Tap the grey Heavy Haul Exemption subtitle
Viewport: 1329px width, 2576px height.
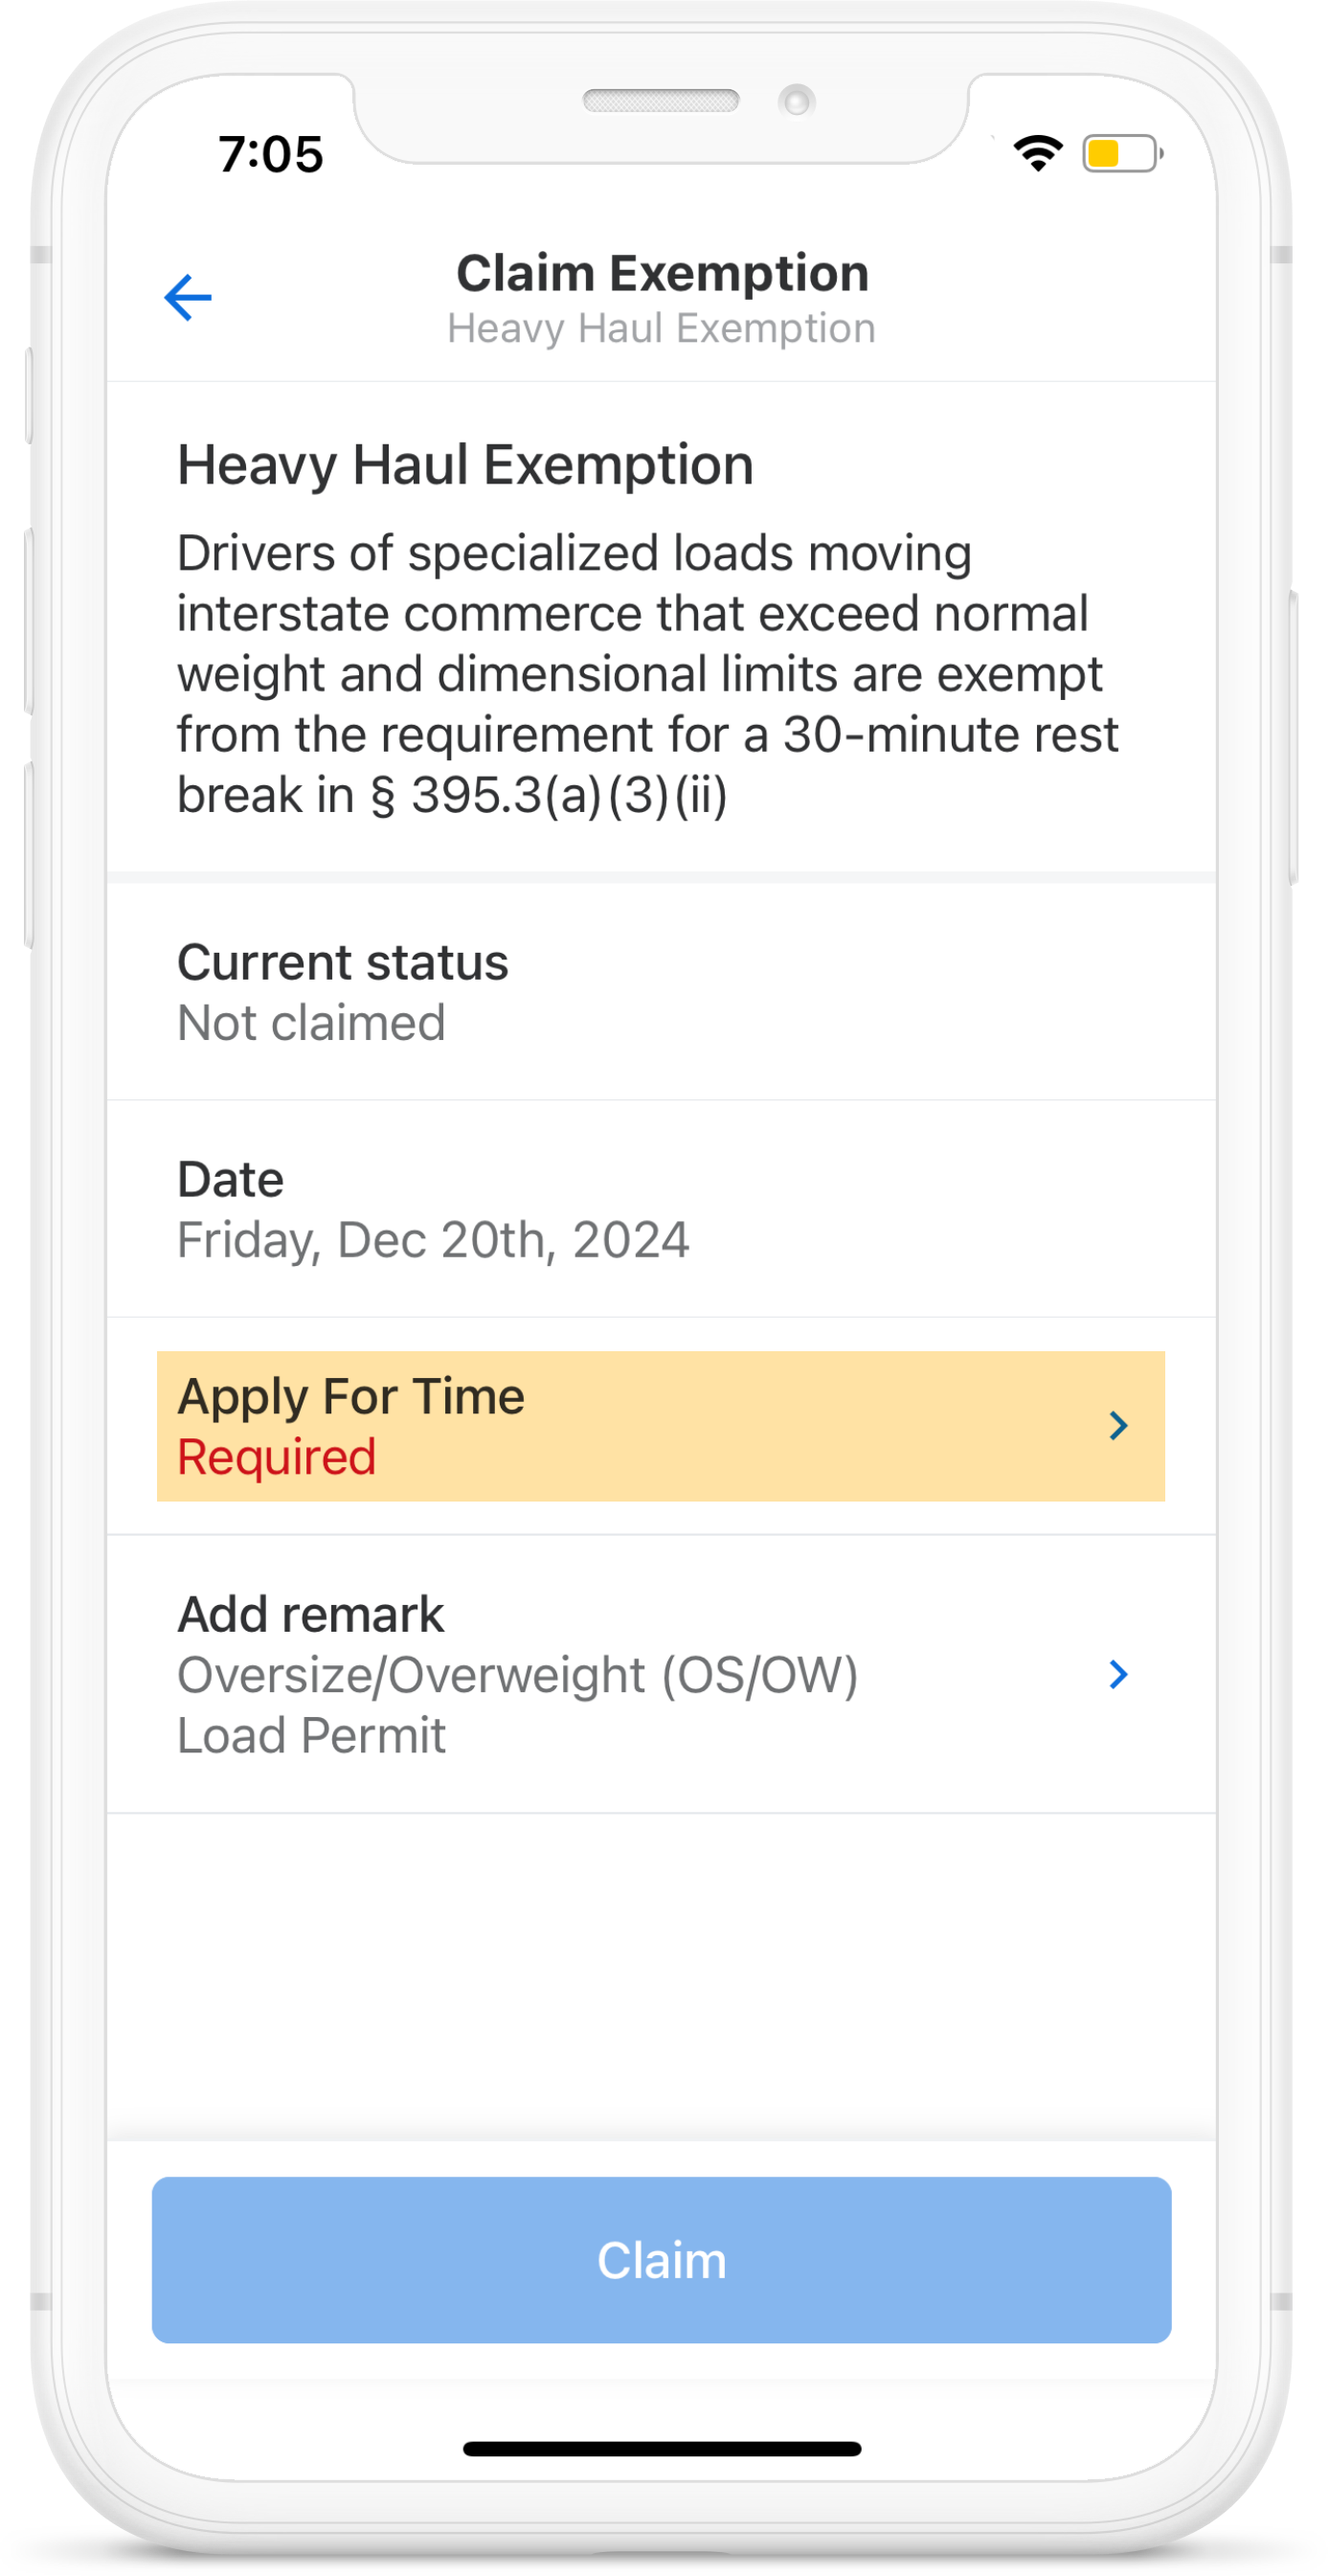click(x=661, y=329)
